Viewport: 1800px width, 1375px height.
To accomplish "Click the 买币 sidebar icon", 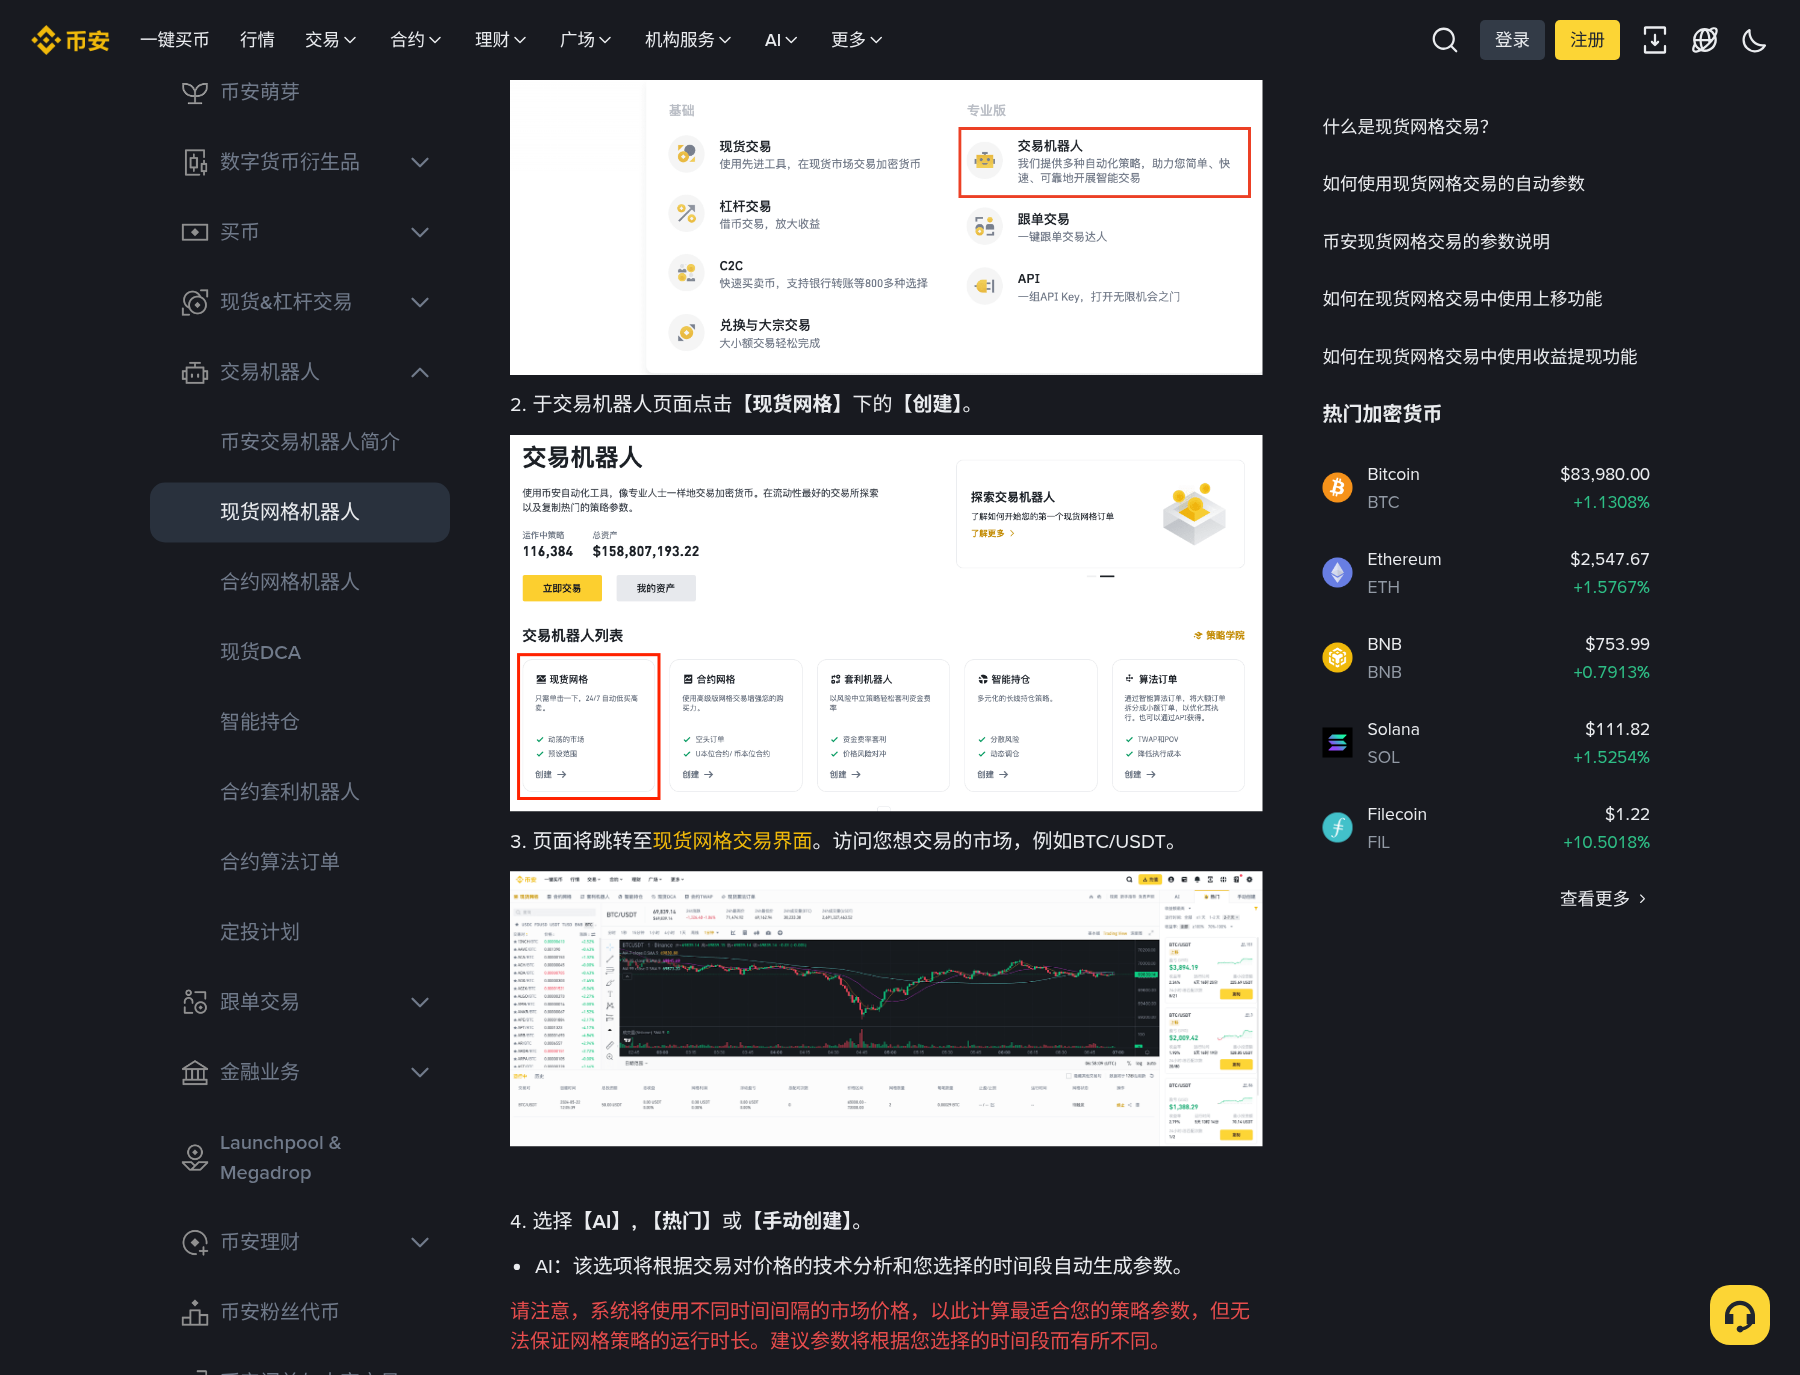I will [x=195, y=232].
